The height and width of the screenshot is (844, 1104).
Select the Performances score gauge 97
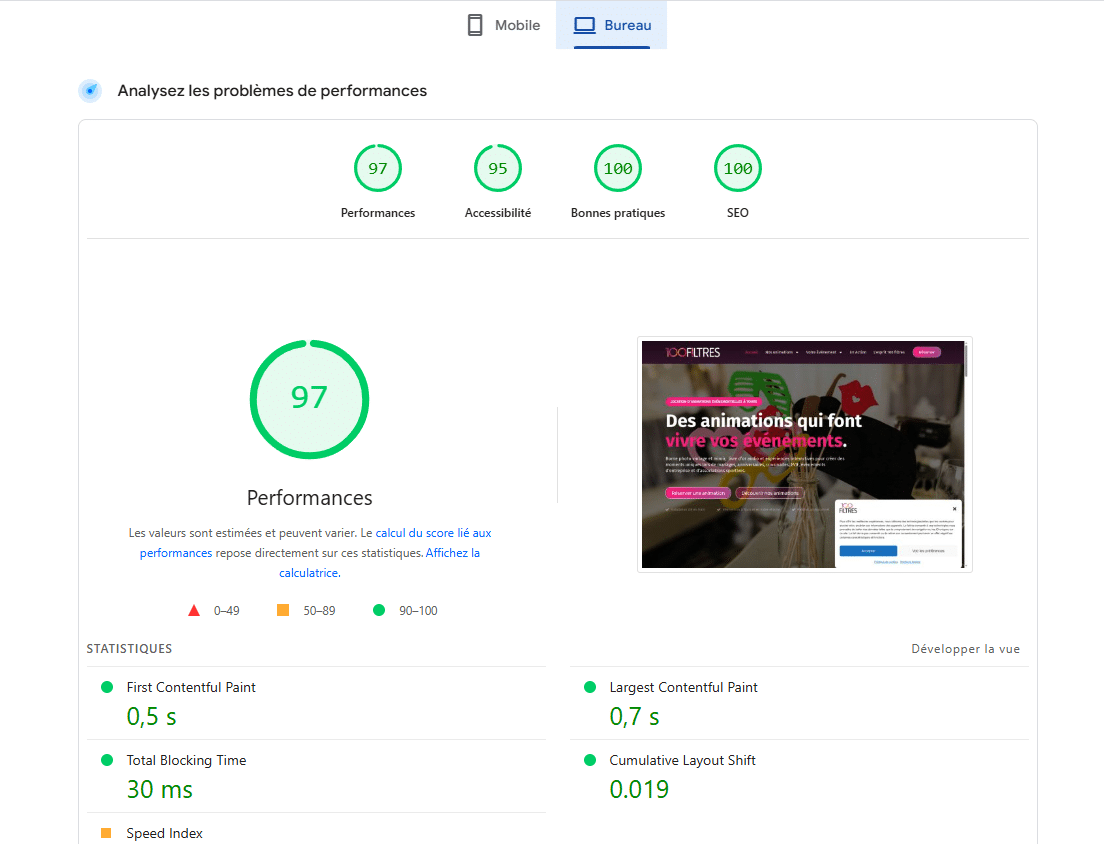click(x=378, y=168)
